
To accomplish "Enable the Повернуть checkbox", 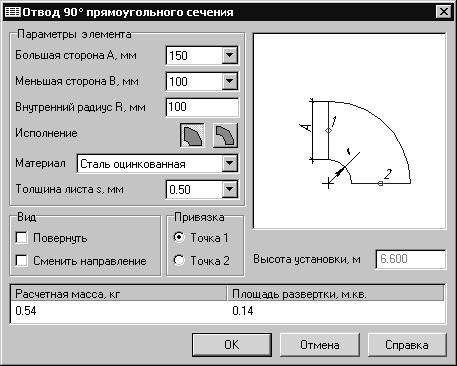I will tap(21, 238).
